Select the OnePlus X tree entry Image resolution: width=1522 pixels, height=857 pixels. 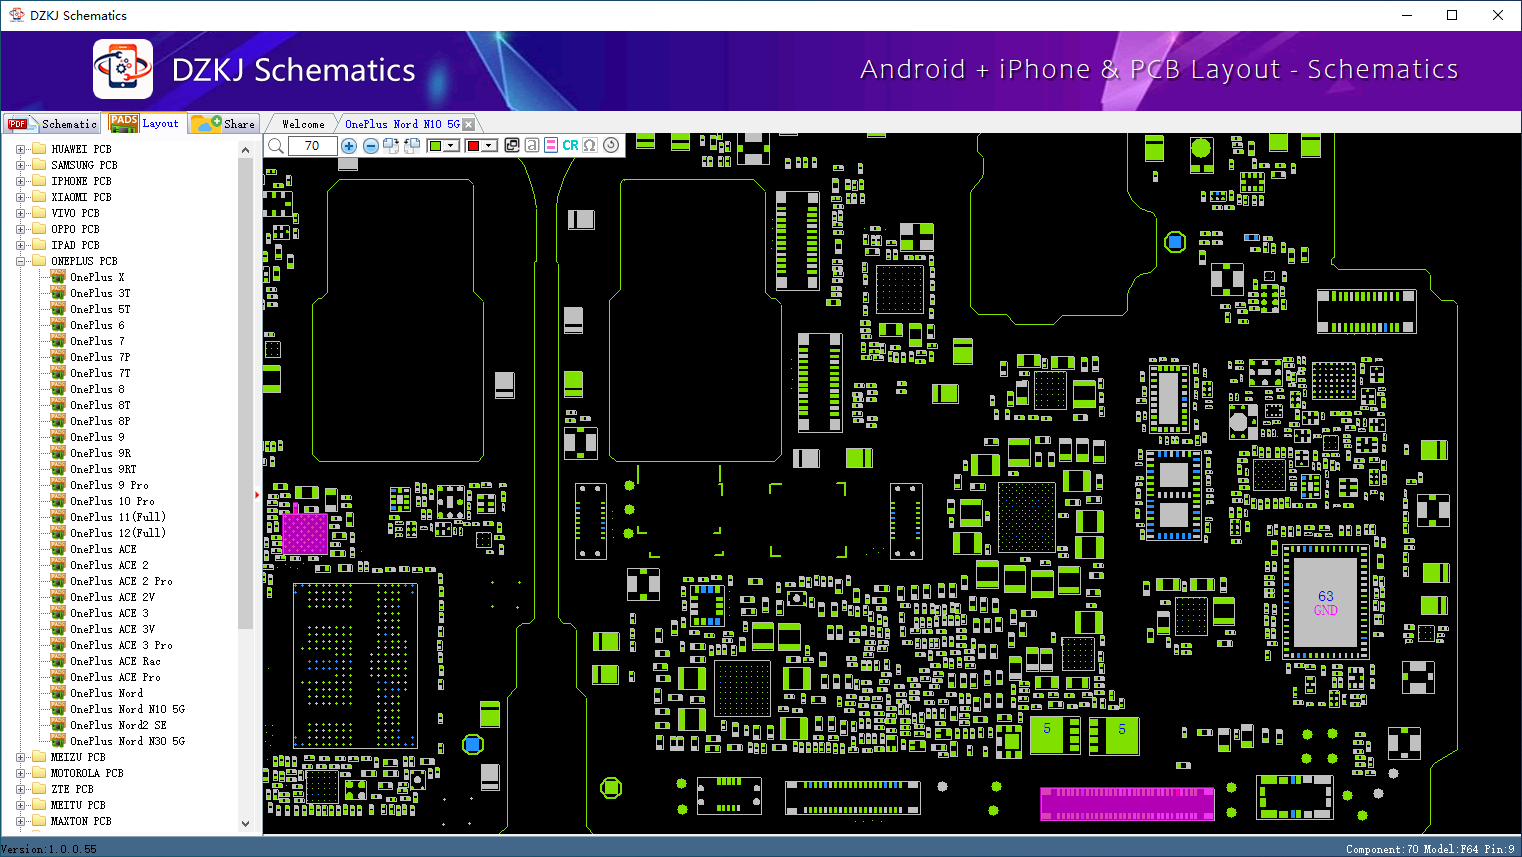click(x=97, y=277)
